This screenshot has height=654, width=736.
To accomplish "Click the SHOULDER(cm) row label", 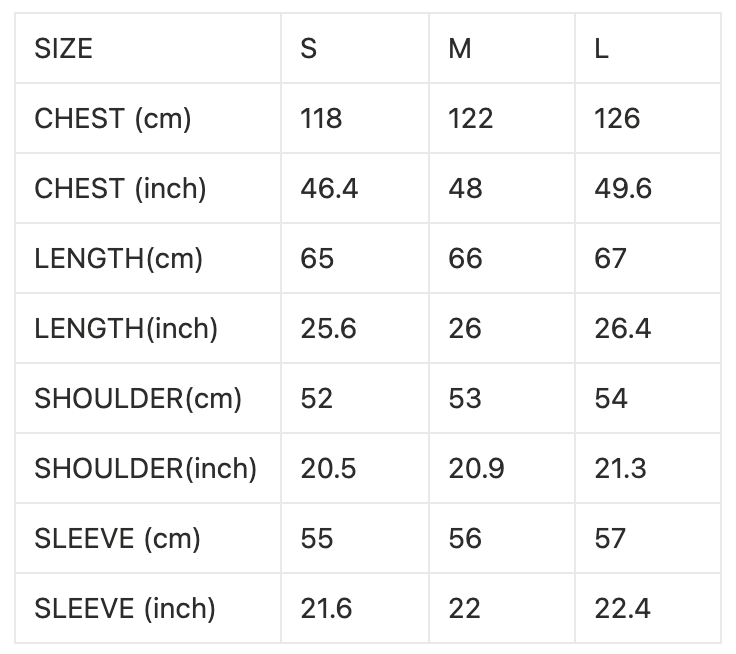I will pyautogui.click(x=138, y=398).
